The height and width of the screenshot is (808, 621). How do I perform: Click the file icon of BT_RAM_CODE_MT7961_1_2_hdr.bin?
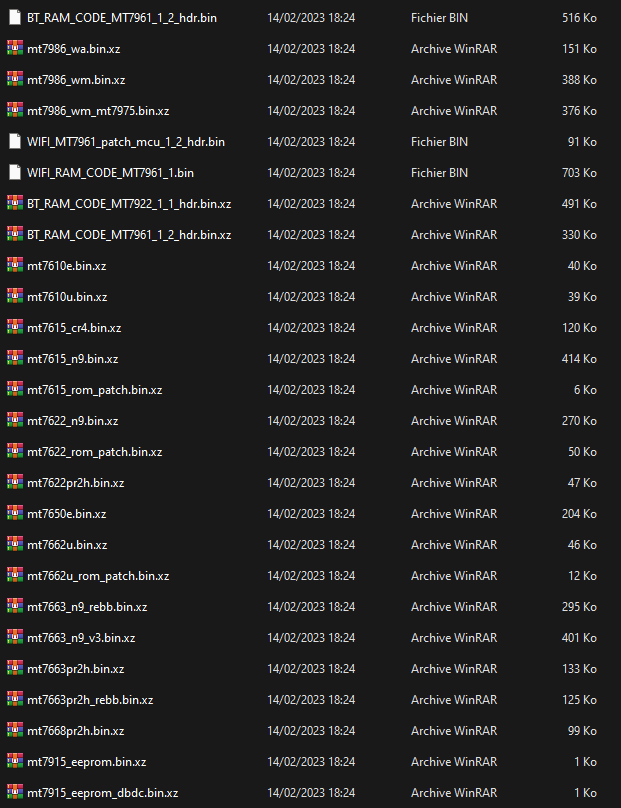(14, 18)
